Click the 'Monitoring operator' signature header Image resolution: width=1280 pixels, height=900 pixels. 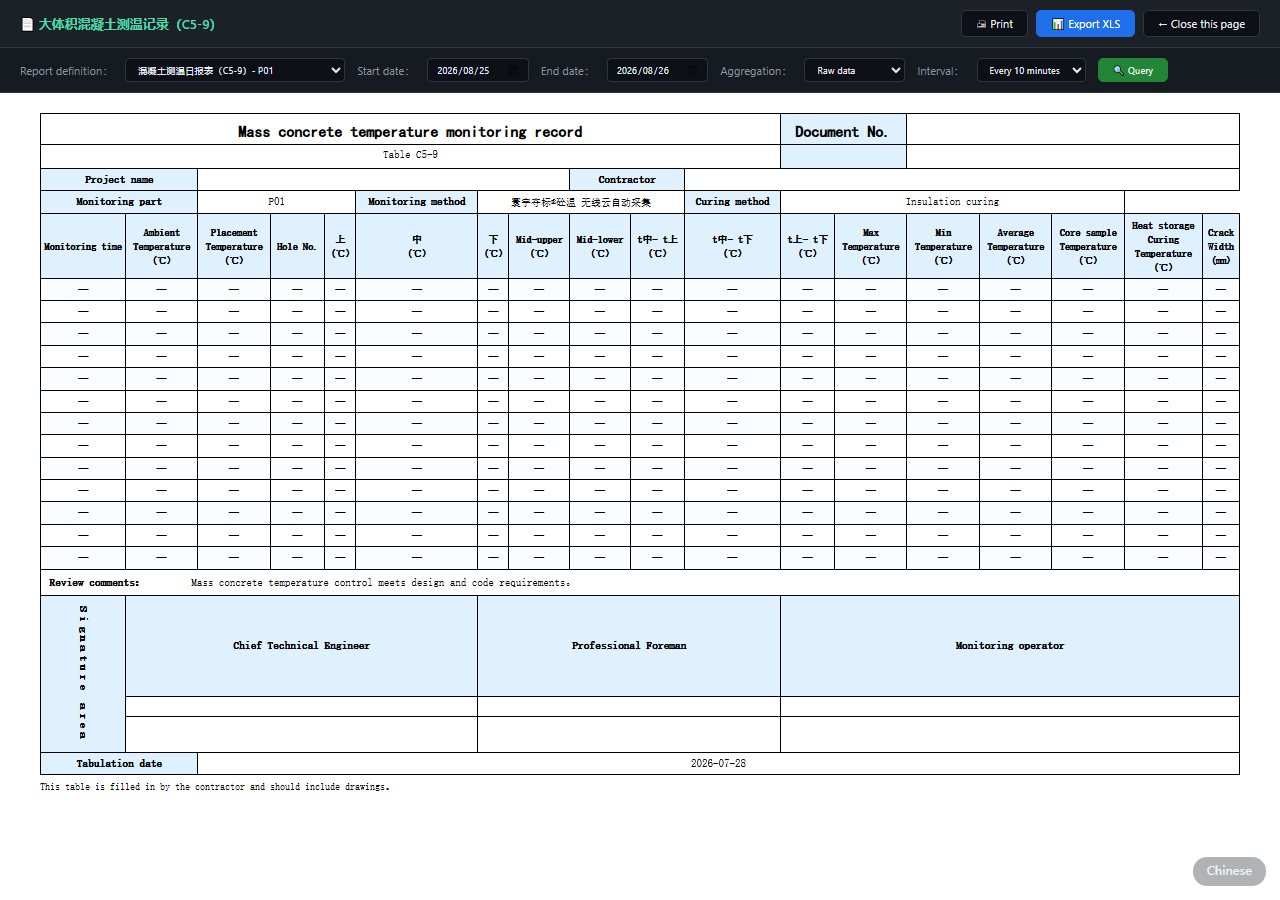pyautogui.click(x=1010, y=646)
